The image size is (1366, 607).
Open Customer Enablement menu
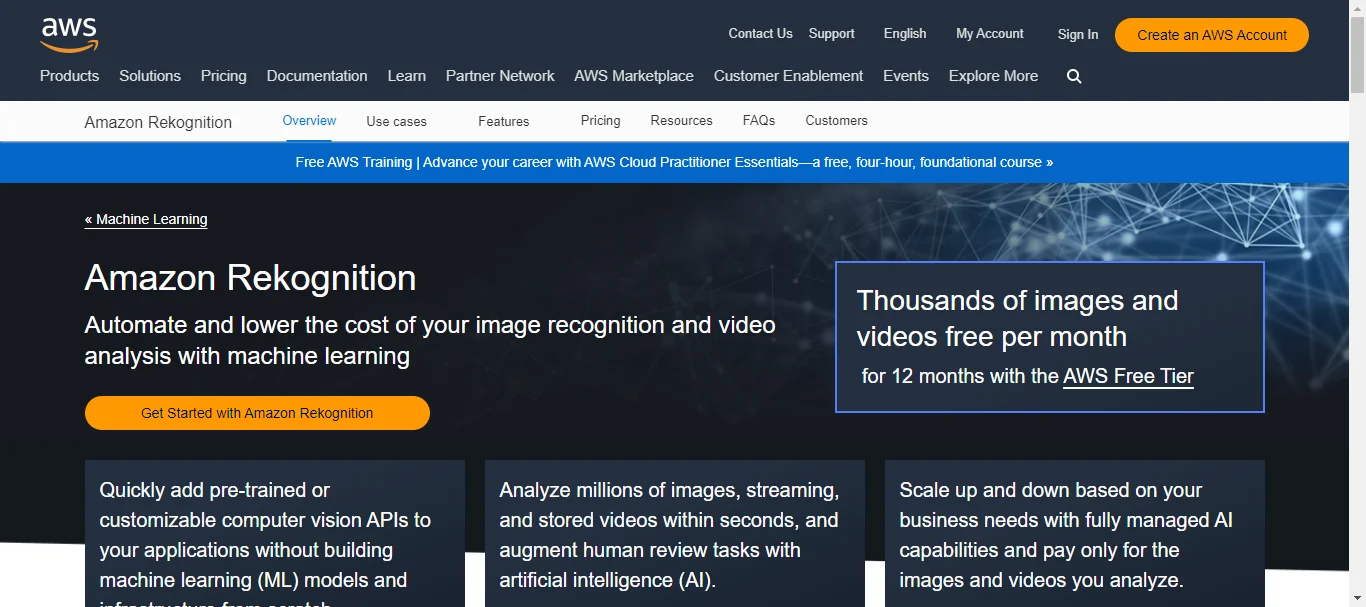788,76
